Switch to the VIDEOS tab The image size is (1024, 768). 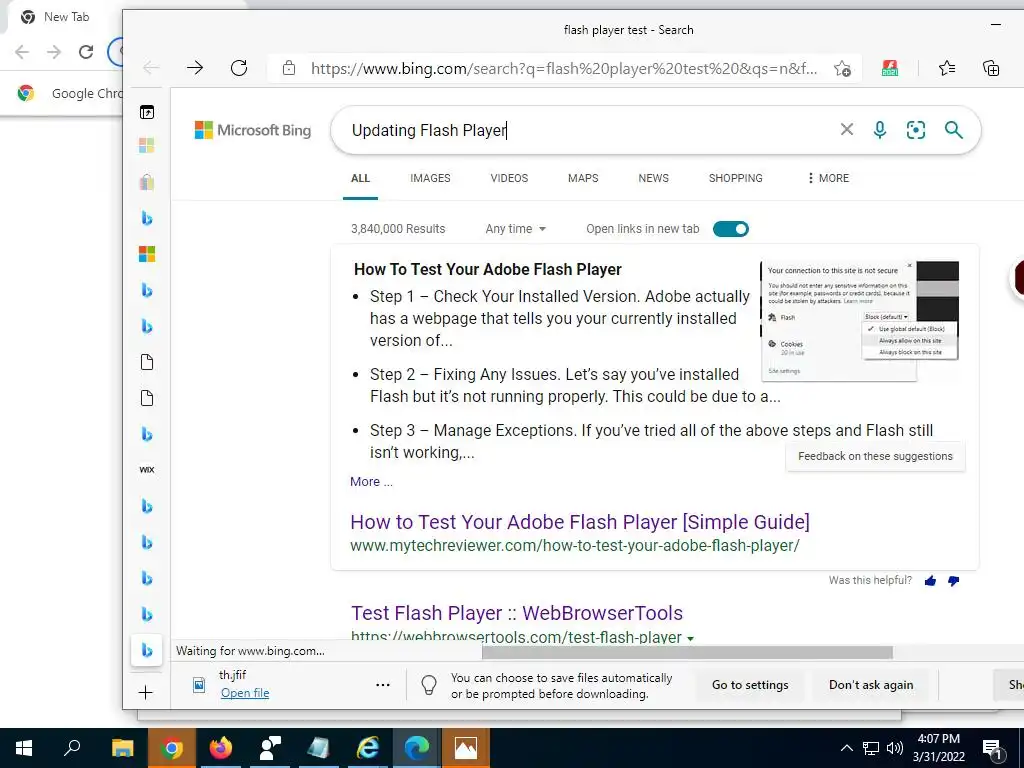[x=509, y=178]
